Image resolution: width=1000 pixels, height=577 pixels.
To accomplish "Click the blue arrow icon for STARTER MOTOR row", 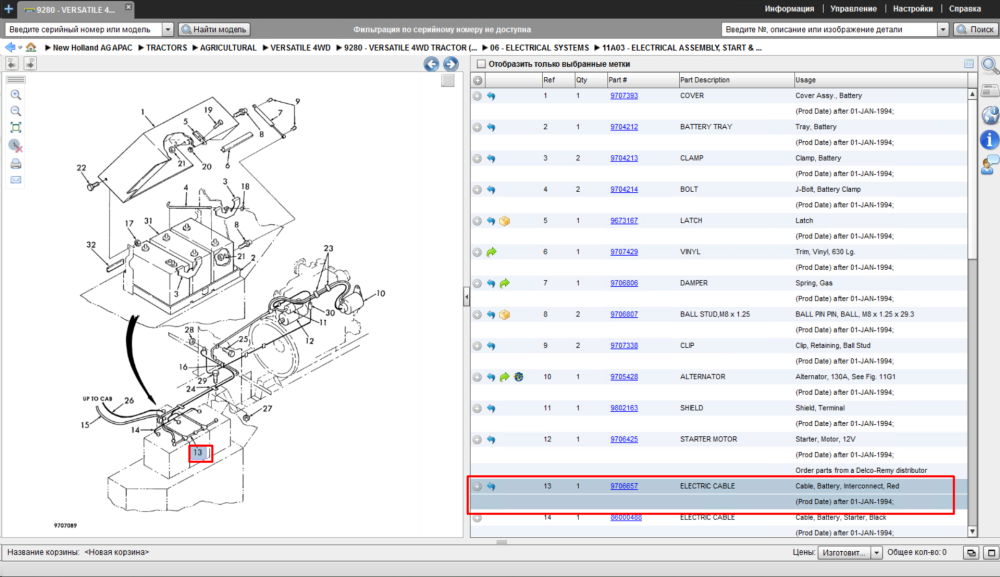I will tap(491, 439).
